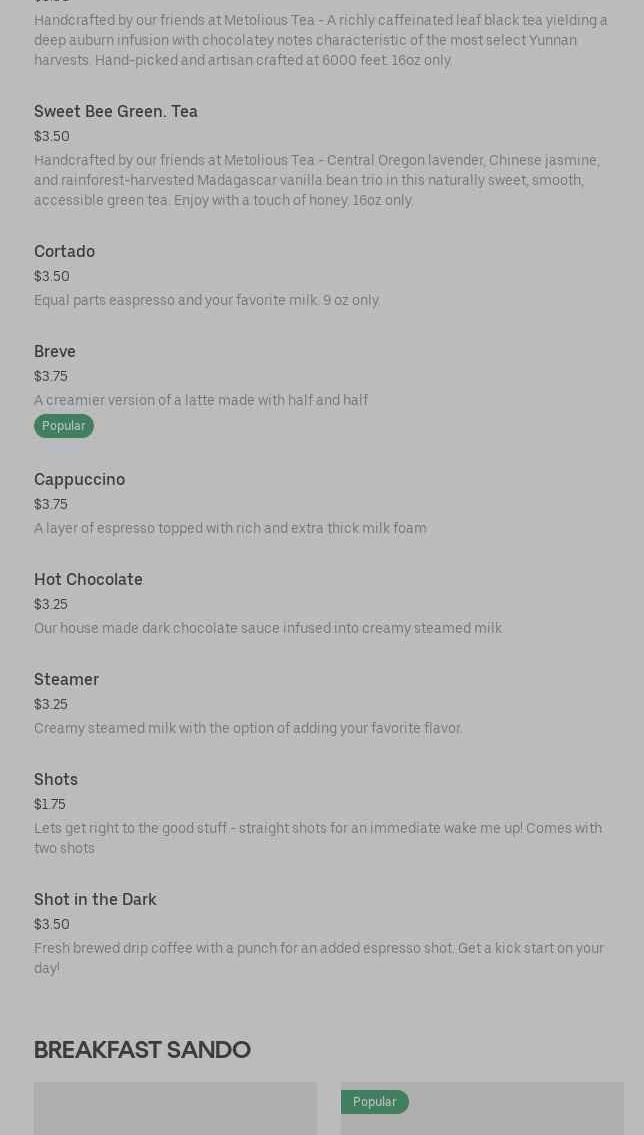
Task: Select the Cappuccino milk foam description
Action: (x=230, y=528)
